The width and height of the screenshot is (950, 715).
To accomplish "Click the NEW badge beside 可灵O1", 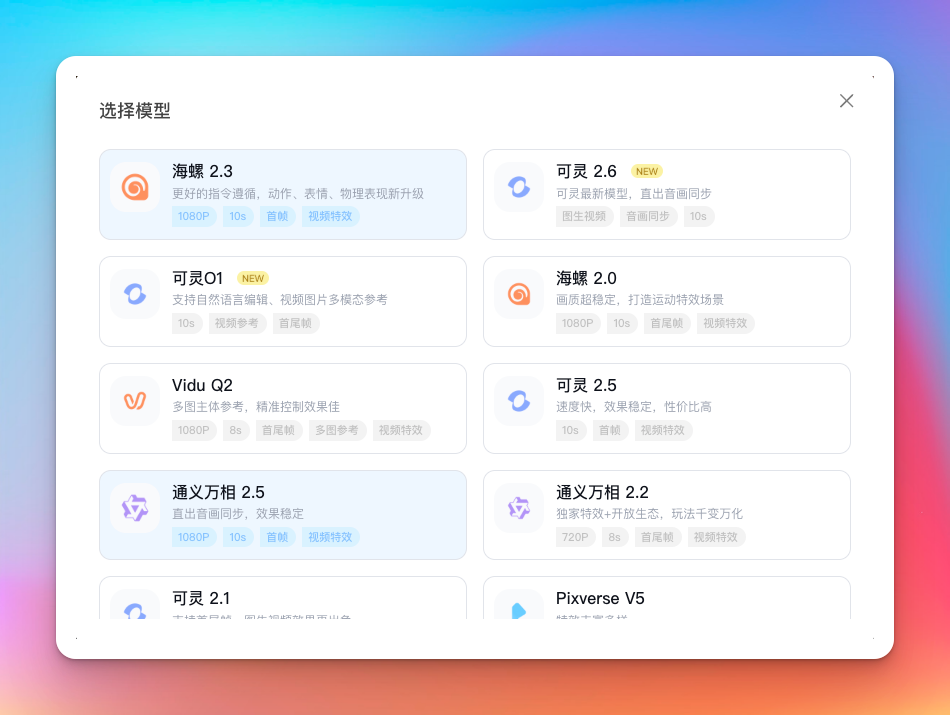I will coord(253,278).
